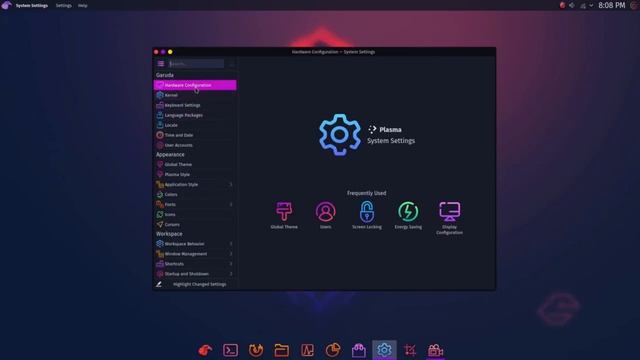Viewport: 640px width, 360px height.
Task: Open Users from Frequently Used
Action: (325, 215)
